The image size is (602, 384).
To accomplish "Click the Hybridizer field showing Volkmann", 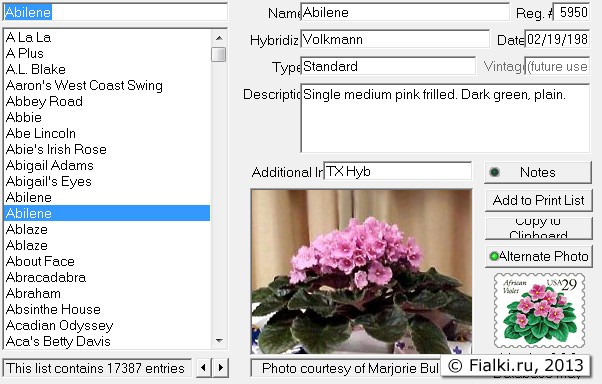I will (x=395, y=40).
